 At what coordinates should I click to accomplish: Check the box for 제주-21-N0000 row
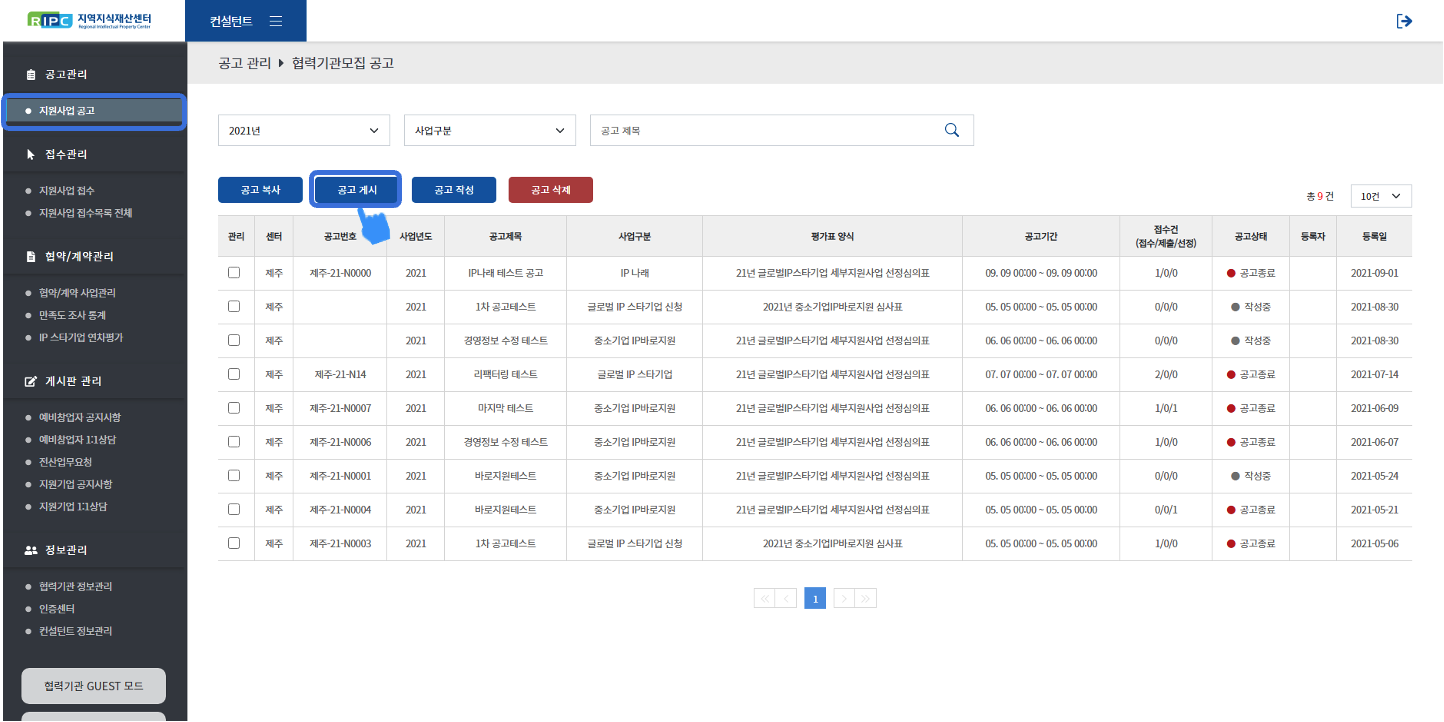tap(234, 273)
